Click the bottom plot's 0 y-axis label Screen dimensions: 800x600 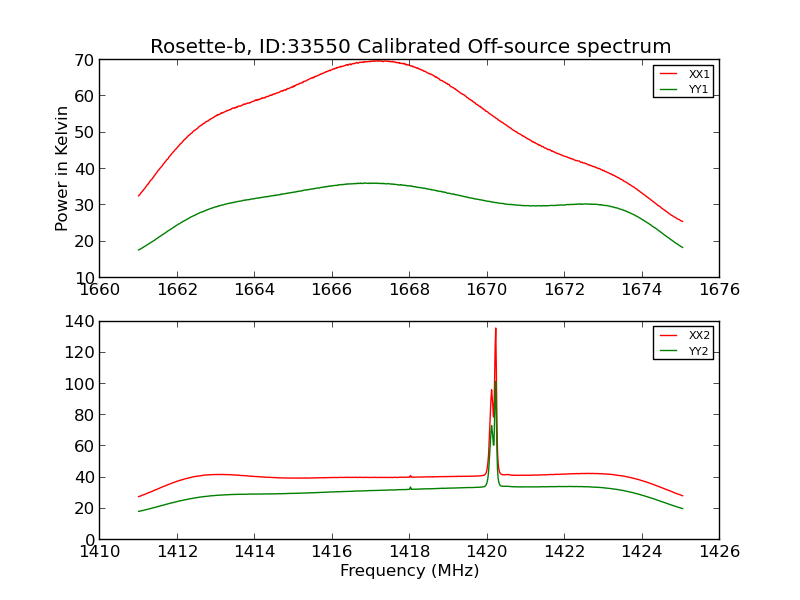pyautogui.click(x=90, y=540)
